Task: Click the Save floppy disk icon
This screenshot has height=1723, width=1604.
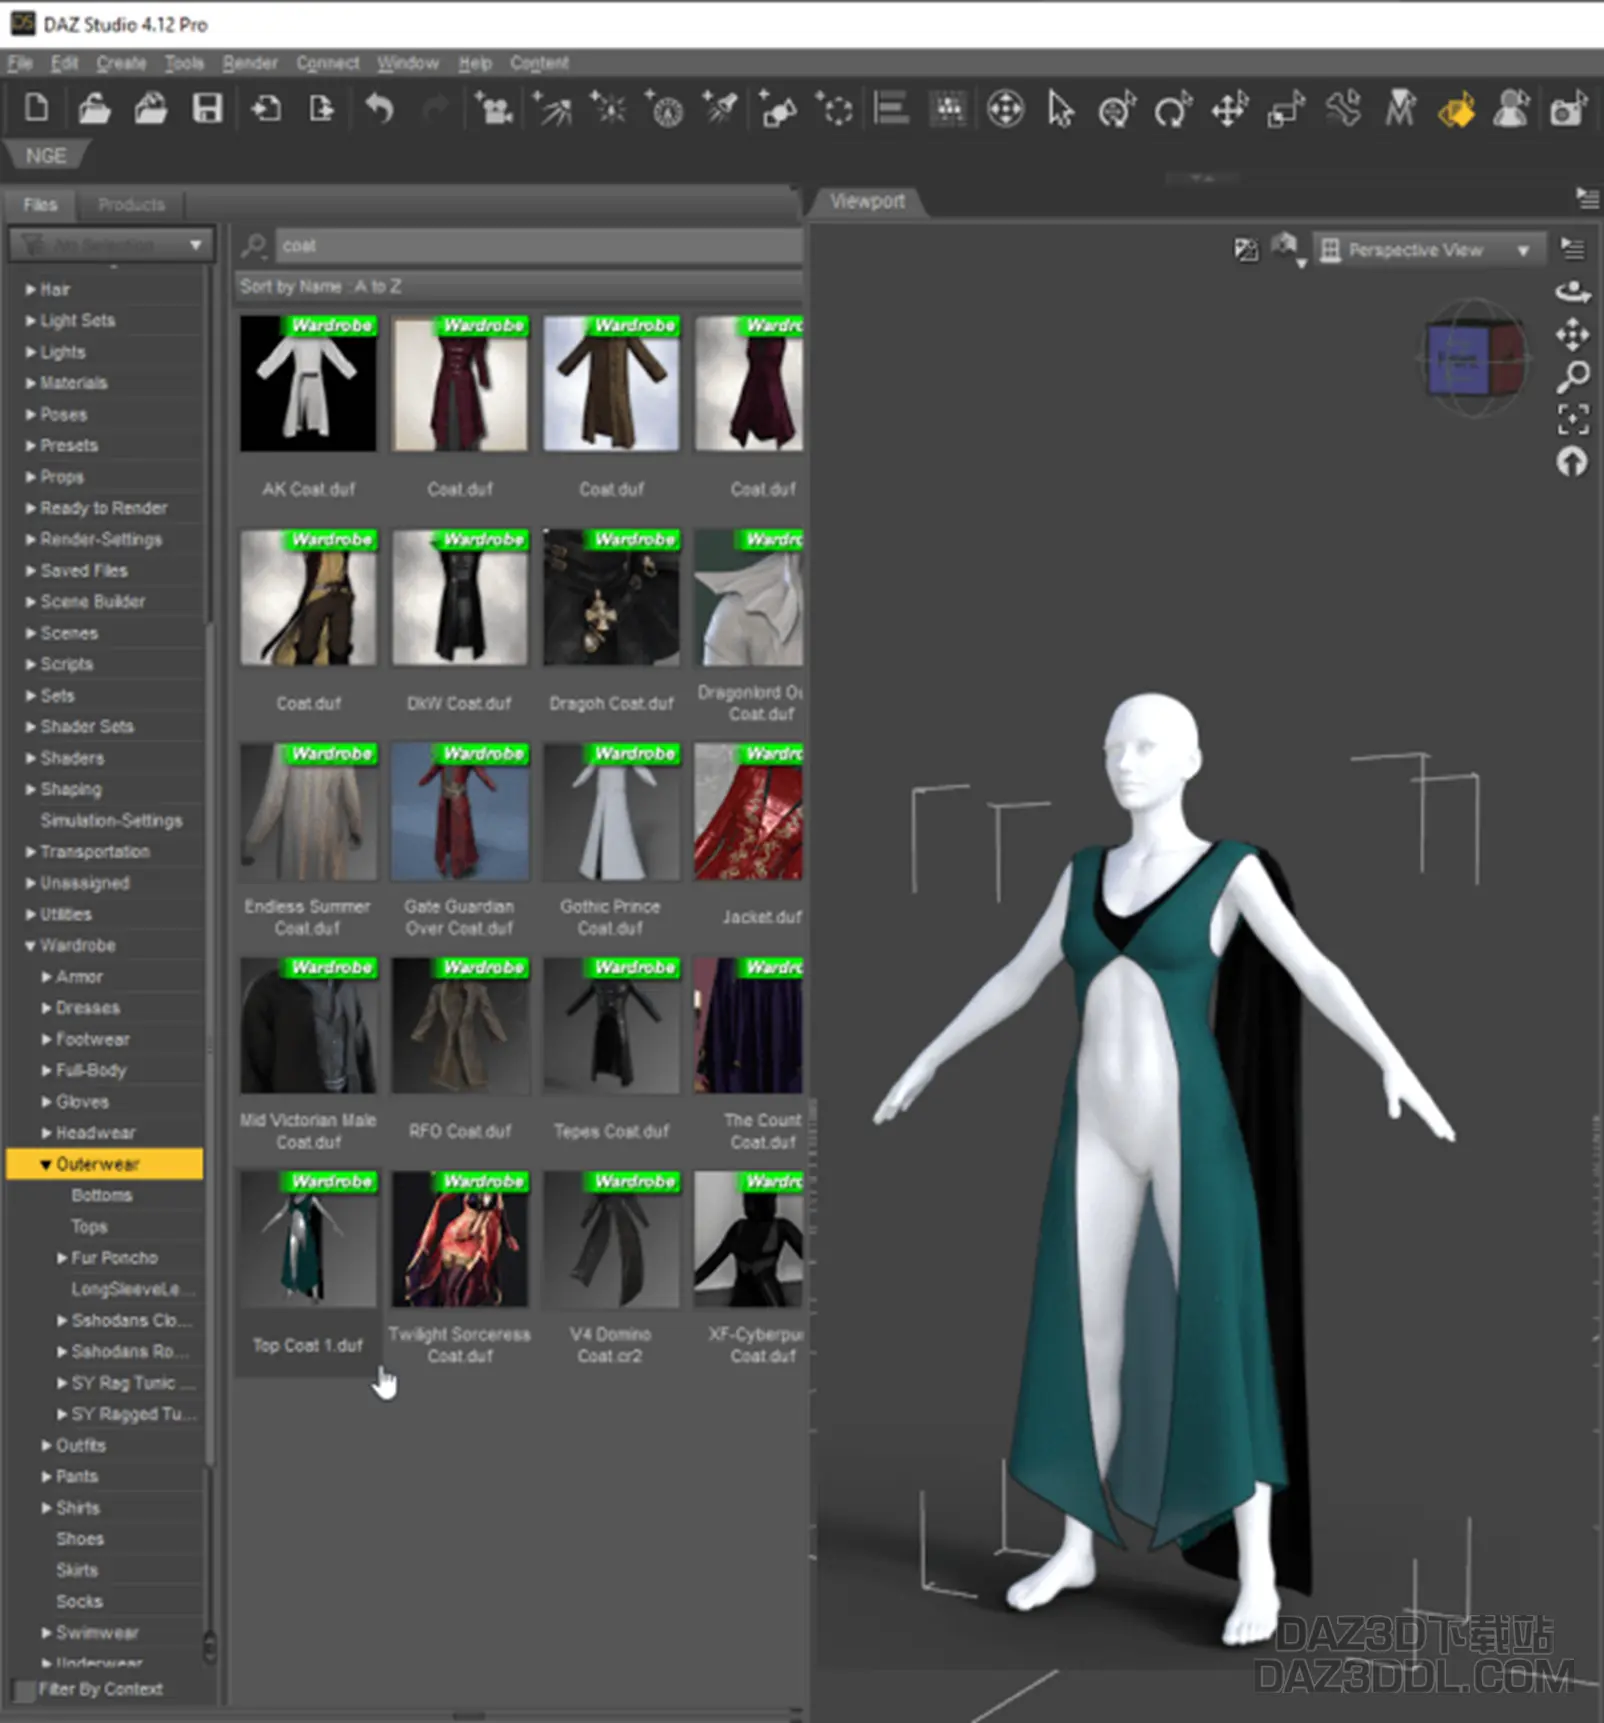Action: 207,108
